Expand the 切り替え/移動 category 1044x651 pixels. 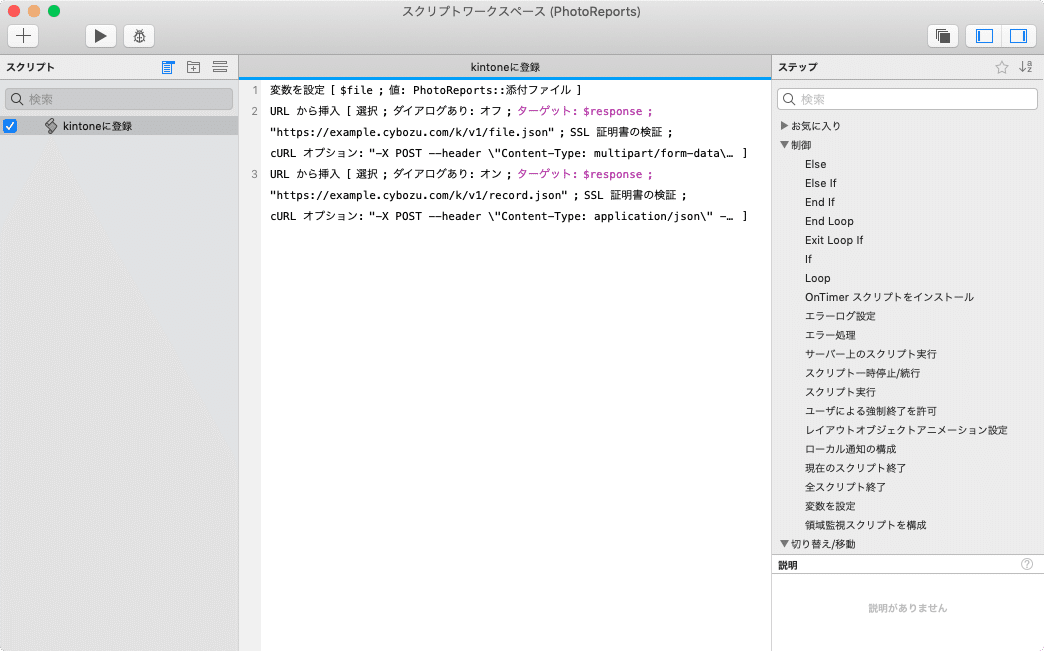tap(785, 543)
